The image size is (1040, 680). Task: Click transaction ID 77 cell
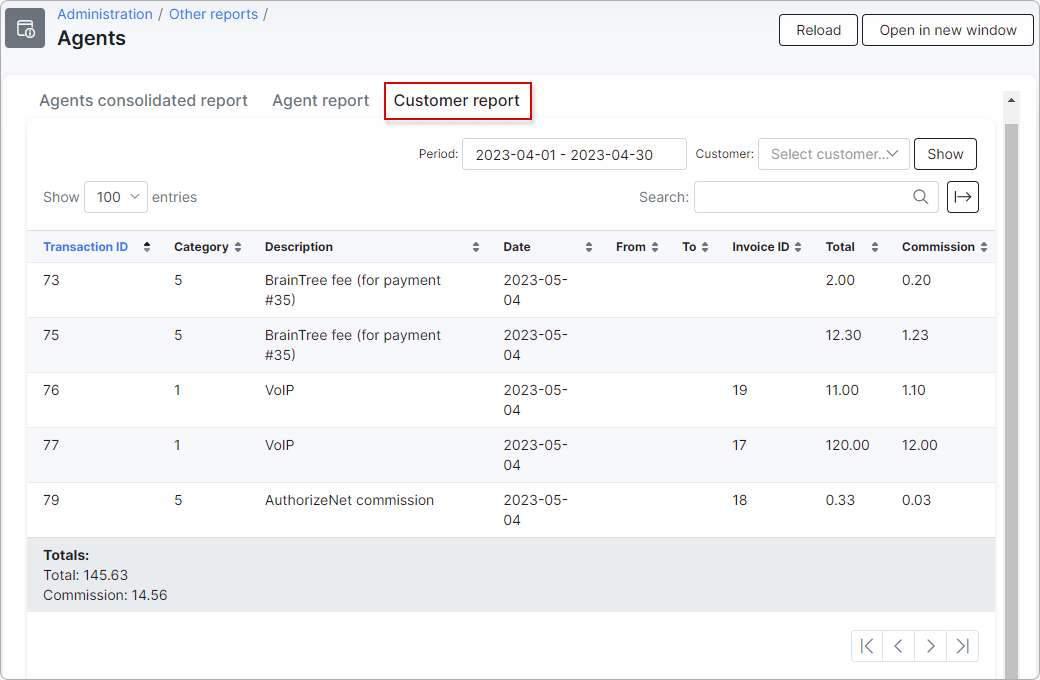point(51,445)
